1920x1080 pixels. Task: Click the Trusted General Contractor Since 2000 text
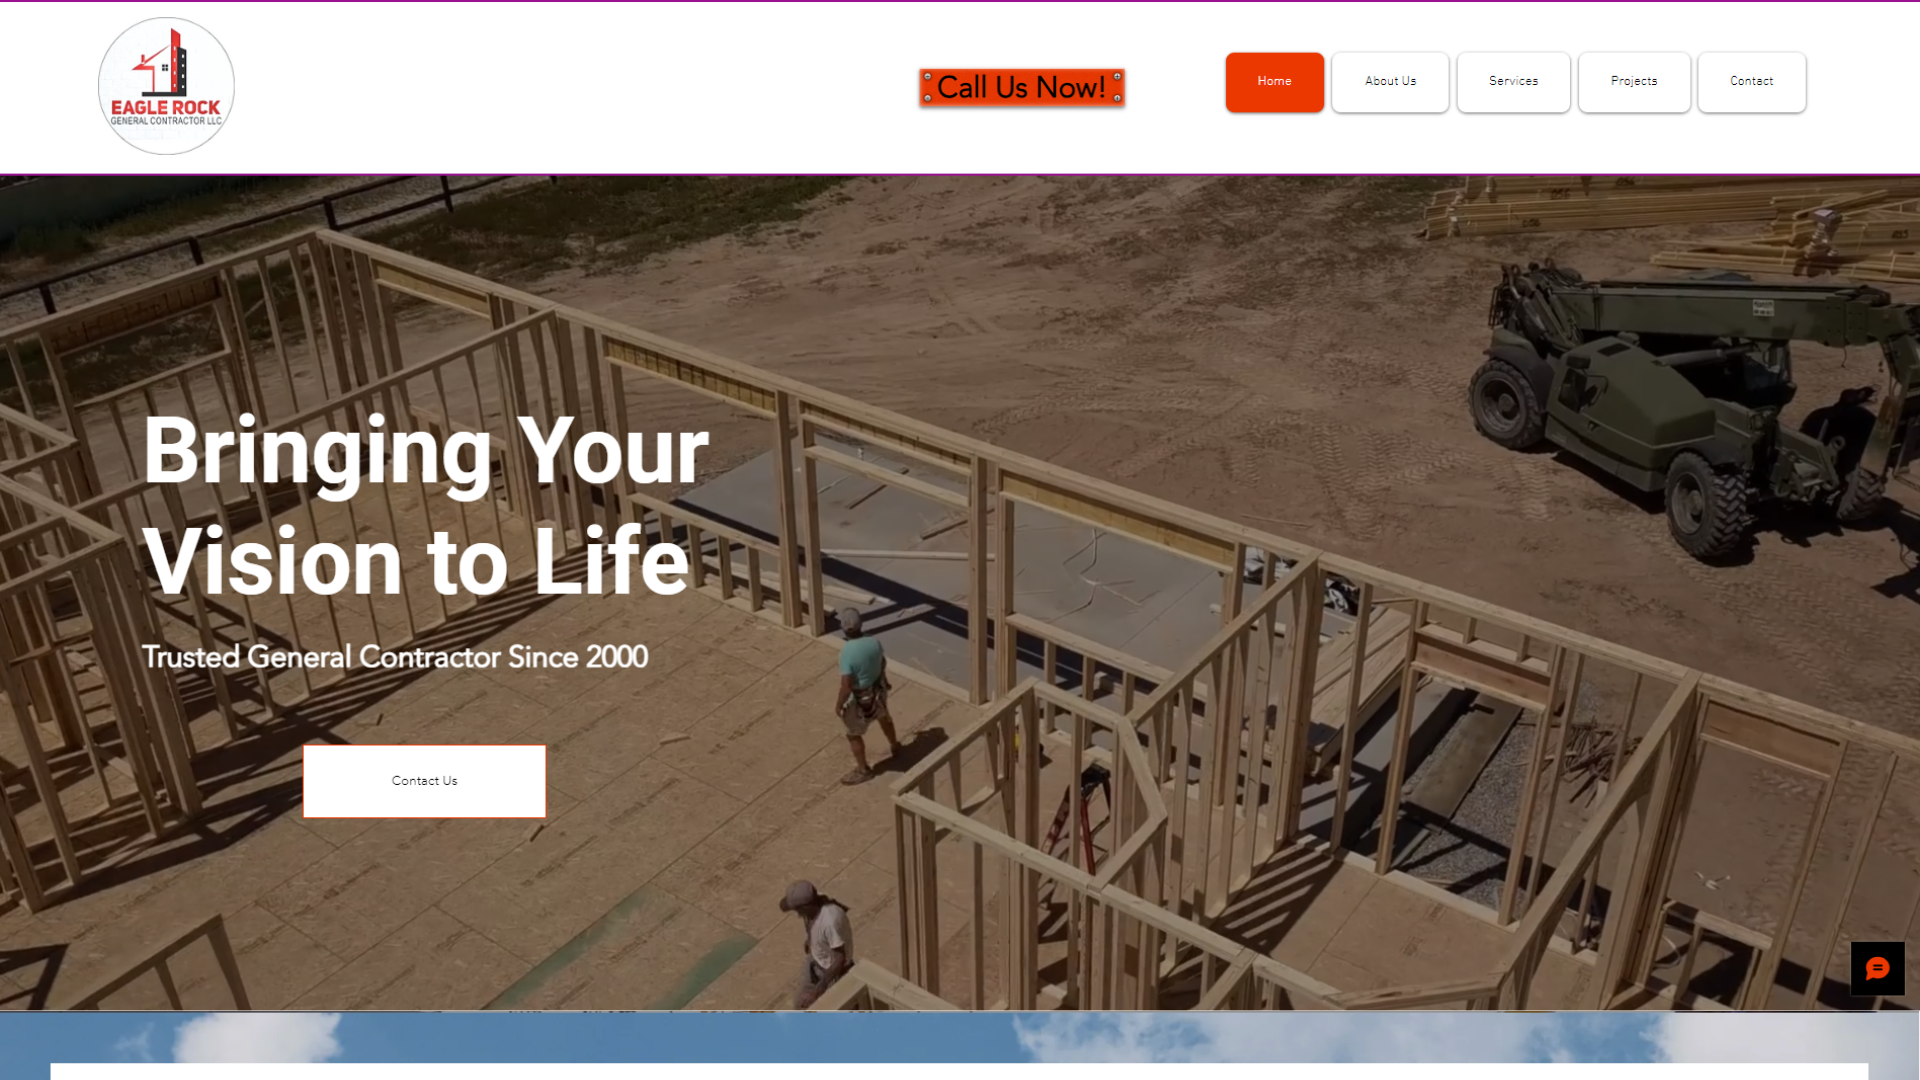(395, 657)
